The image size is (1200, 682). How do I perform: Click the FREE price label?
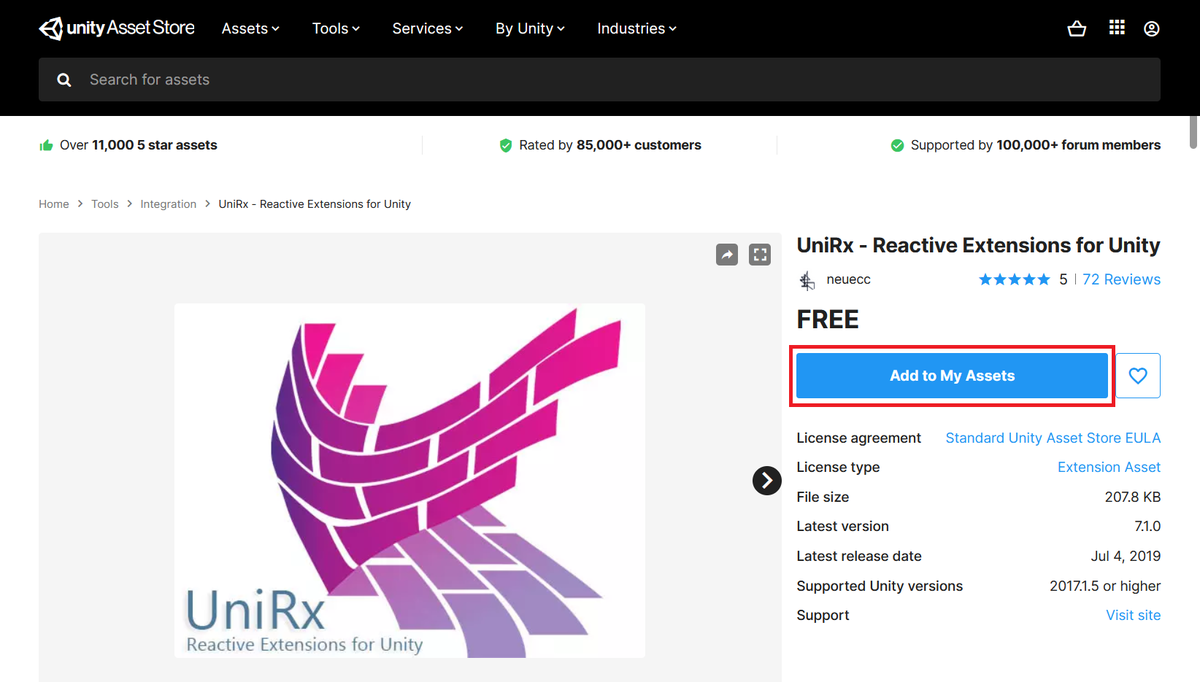pos(828,320)
